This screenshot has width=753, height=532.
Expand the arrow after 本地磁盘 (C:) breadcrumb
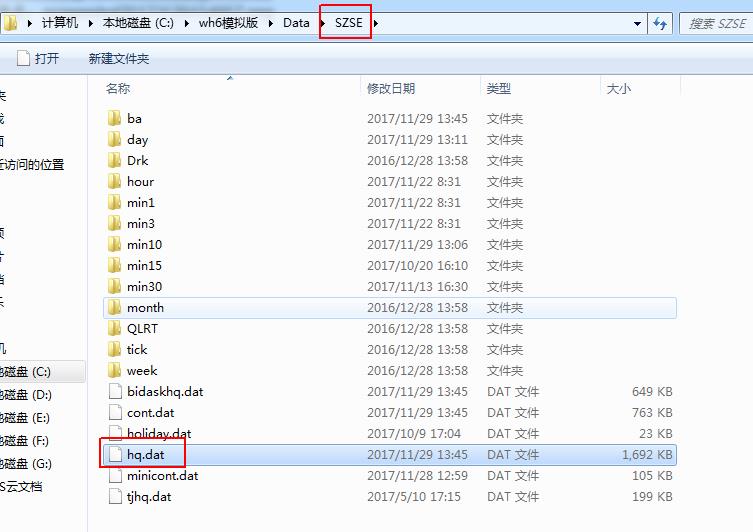pos(186,23)
